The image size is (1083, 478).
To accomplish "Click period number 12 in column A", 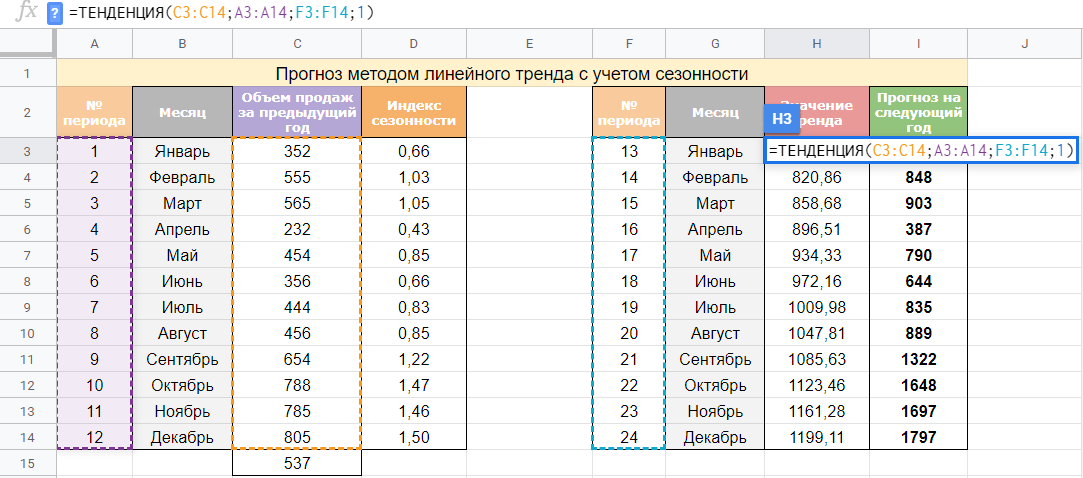I will click(95, 437).
